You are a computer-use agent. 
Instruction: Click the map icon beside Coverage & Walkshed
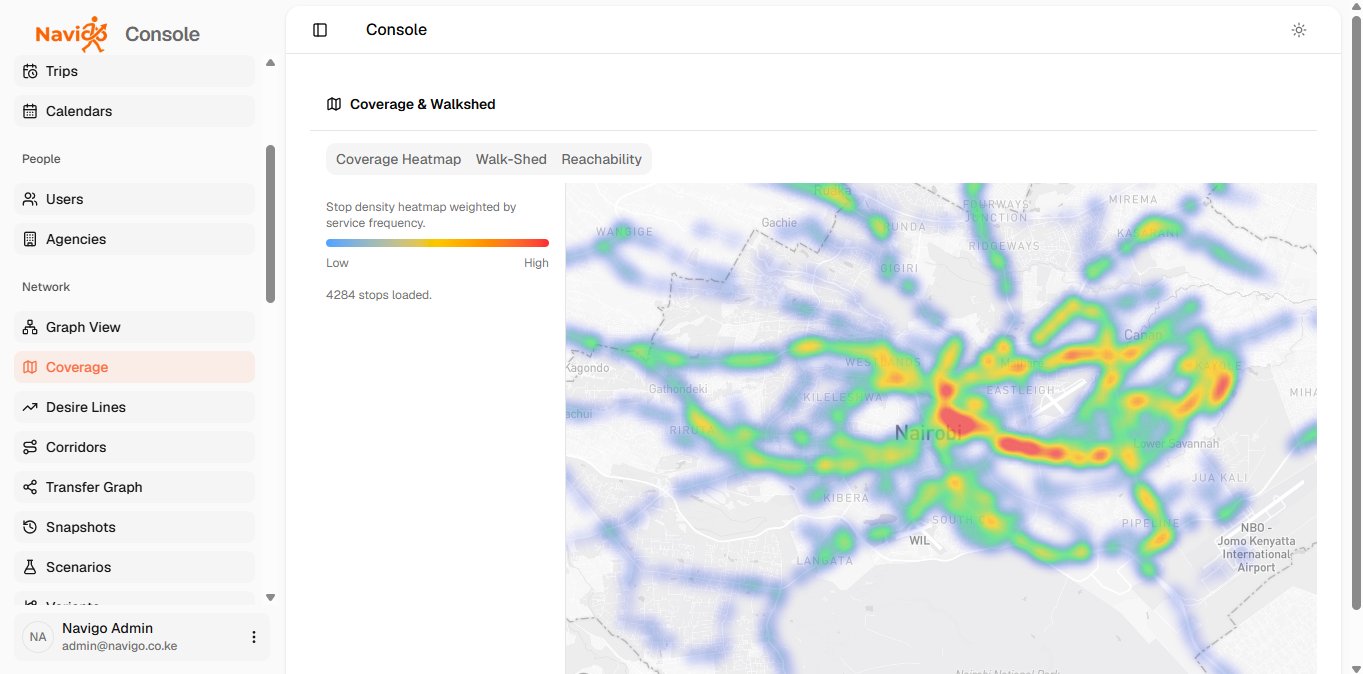[334, 104]
